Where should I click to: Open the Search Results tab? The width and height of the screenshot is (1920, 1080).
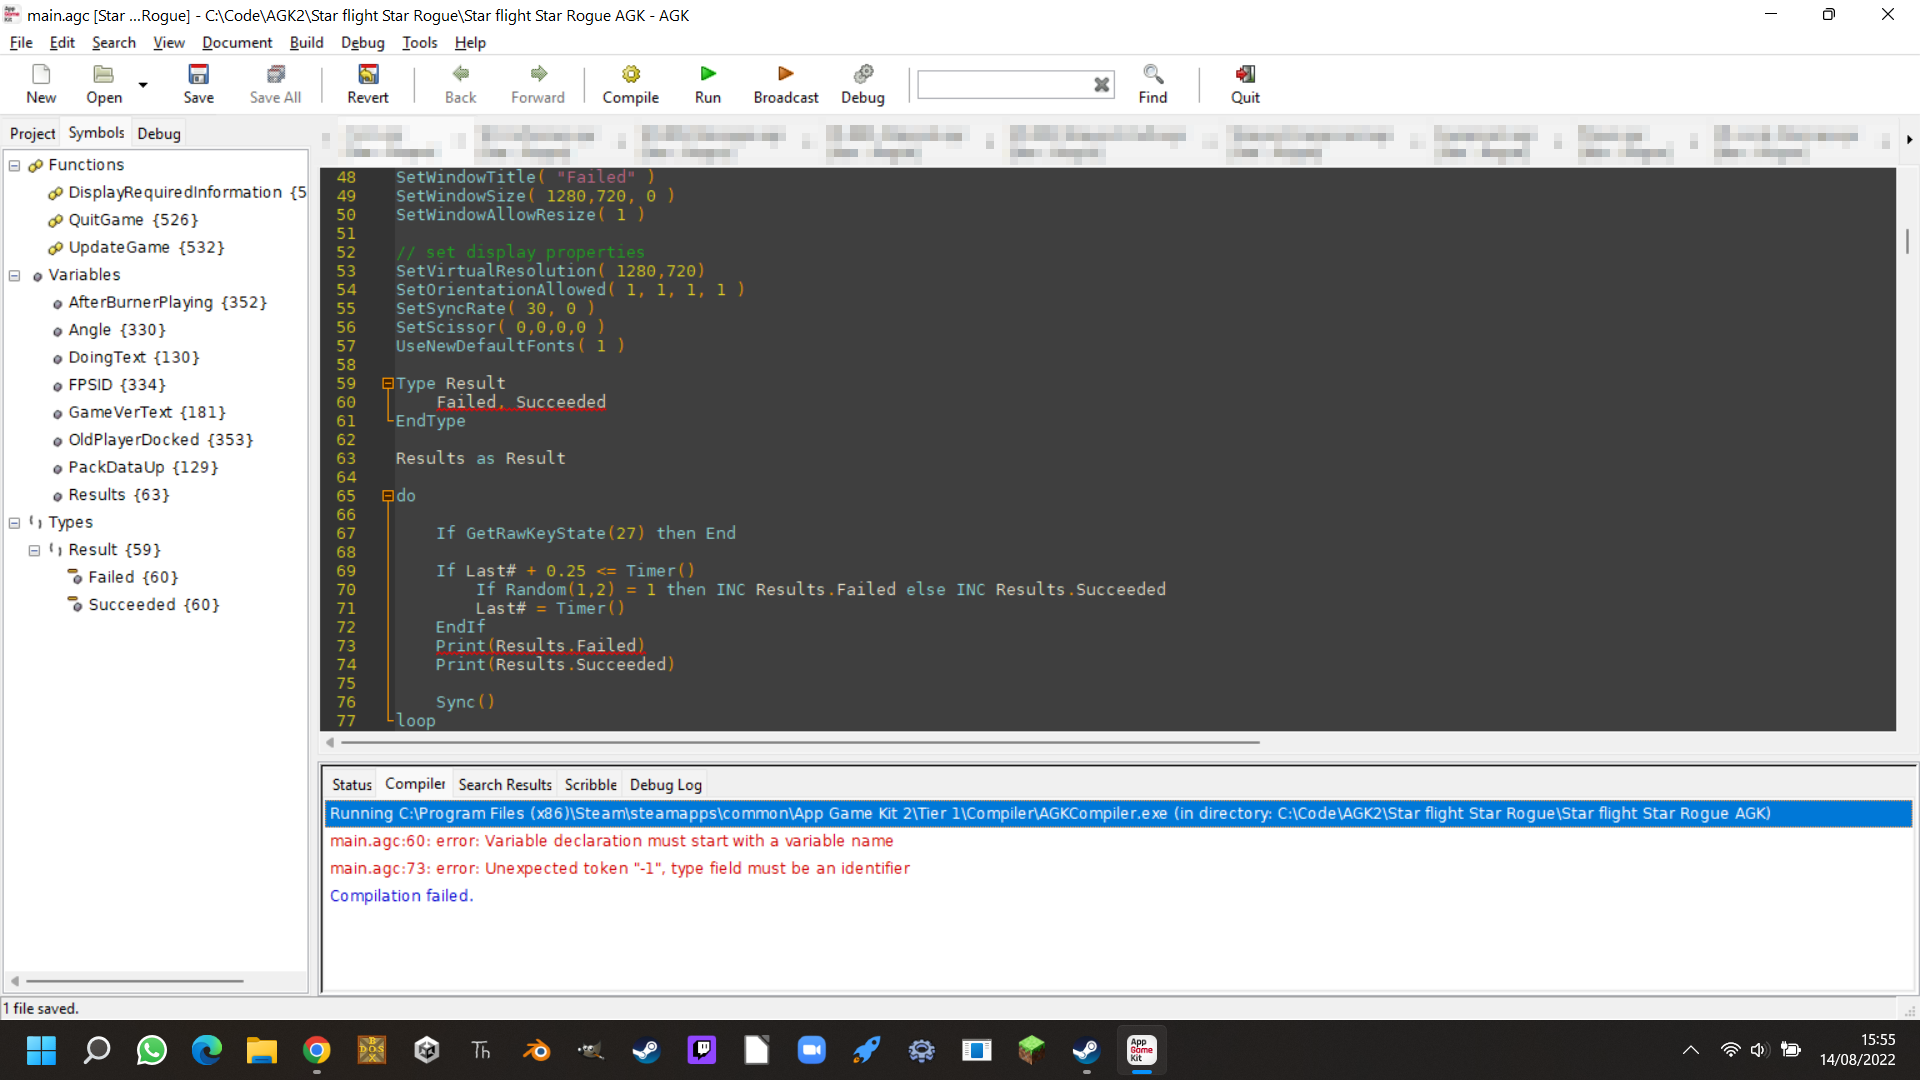[x=505, y=785]
